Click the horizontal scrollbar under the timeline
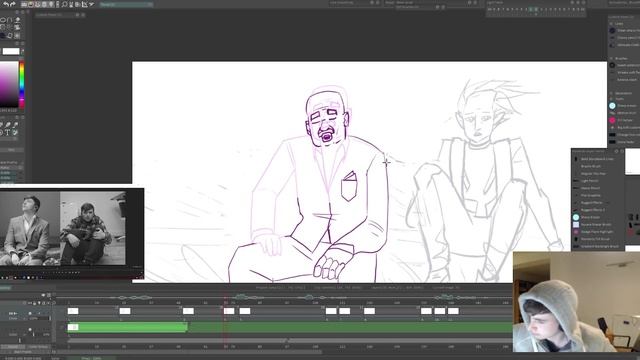Viewport: 640px width, 360px height. coord(188,351)
